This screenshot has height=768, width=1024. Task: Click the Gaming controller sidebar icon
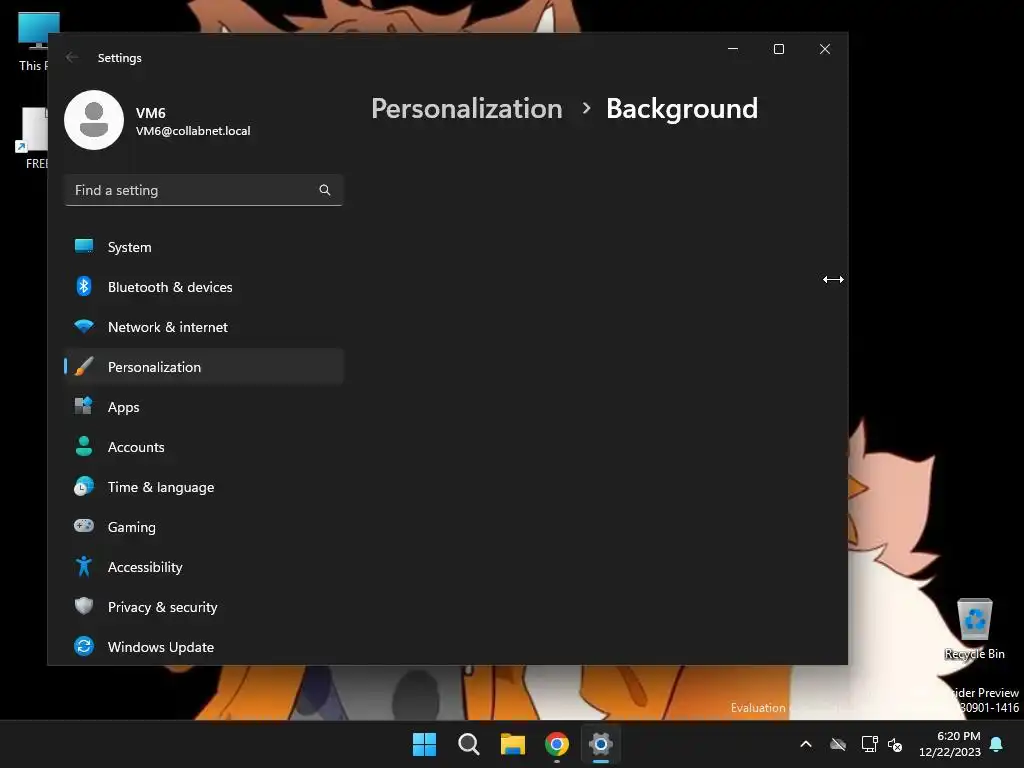point(84,526)
